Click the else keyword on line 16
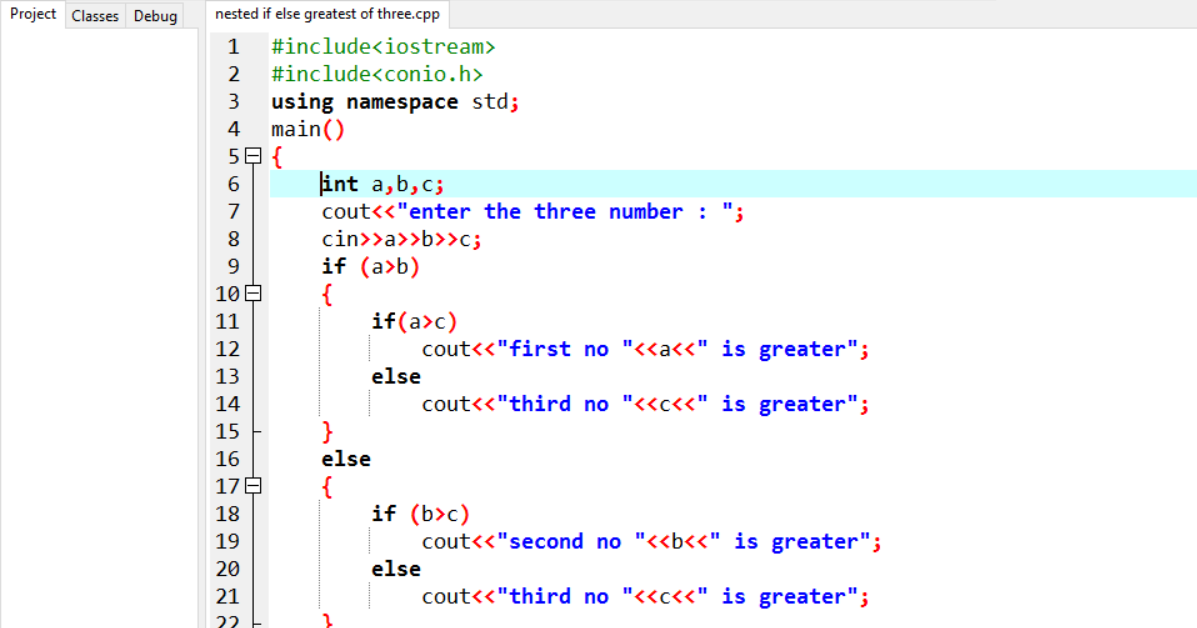This screenshot has height=628, width=1197. point(345,458)
